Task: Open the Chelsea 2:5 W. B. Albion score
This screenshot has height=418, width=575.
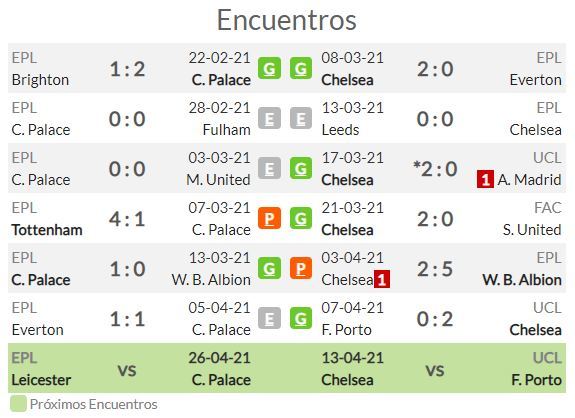Action: tap(435, 269)
